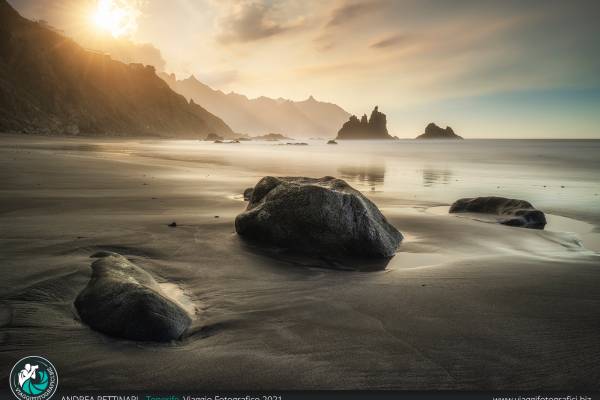Click the tall jagged sea stack
The height and width of the screenshot is (400, 600).
point(365,126)
